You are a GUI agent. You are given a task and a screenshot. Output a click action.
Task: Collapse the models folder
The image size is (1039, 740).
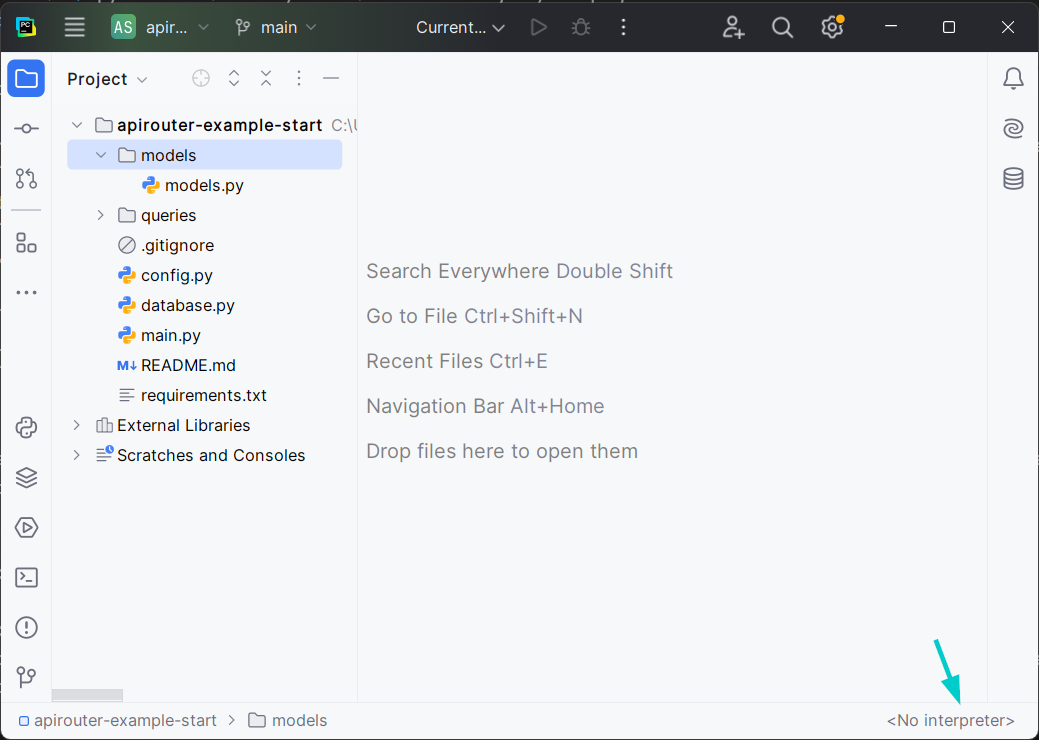pos(101,155)
